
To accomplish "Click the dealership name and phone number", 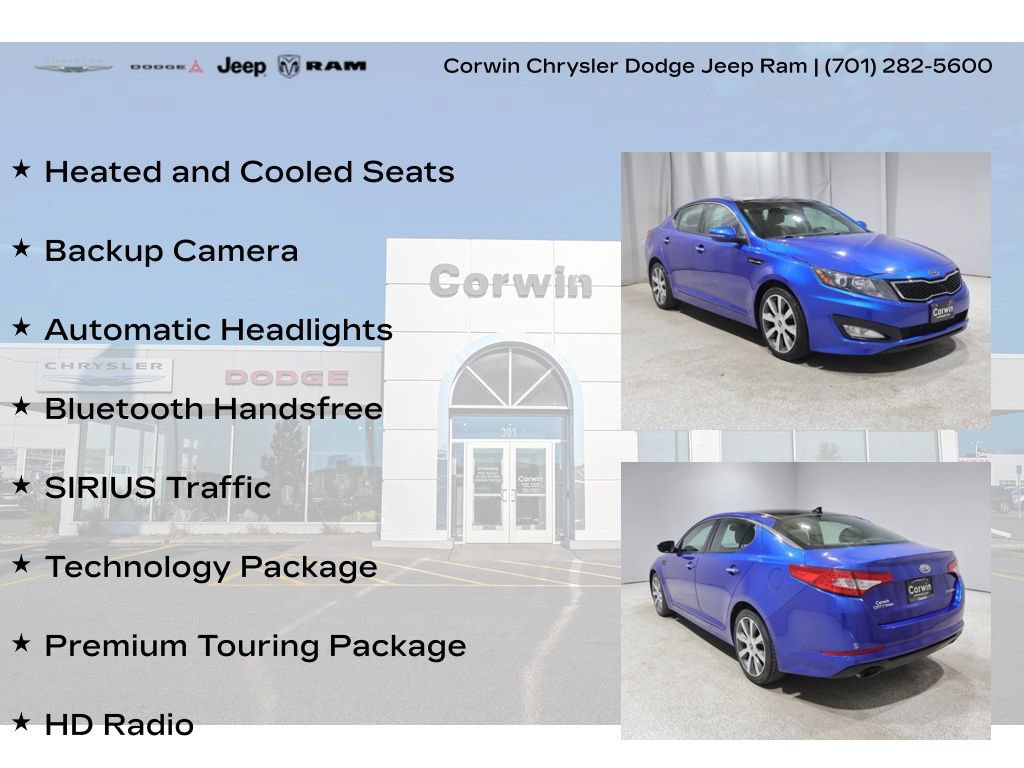I will 718,66.
